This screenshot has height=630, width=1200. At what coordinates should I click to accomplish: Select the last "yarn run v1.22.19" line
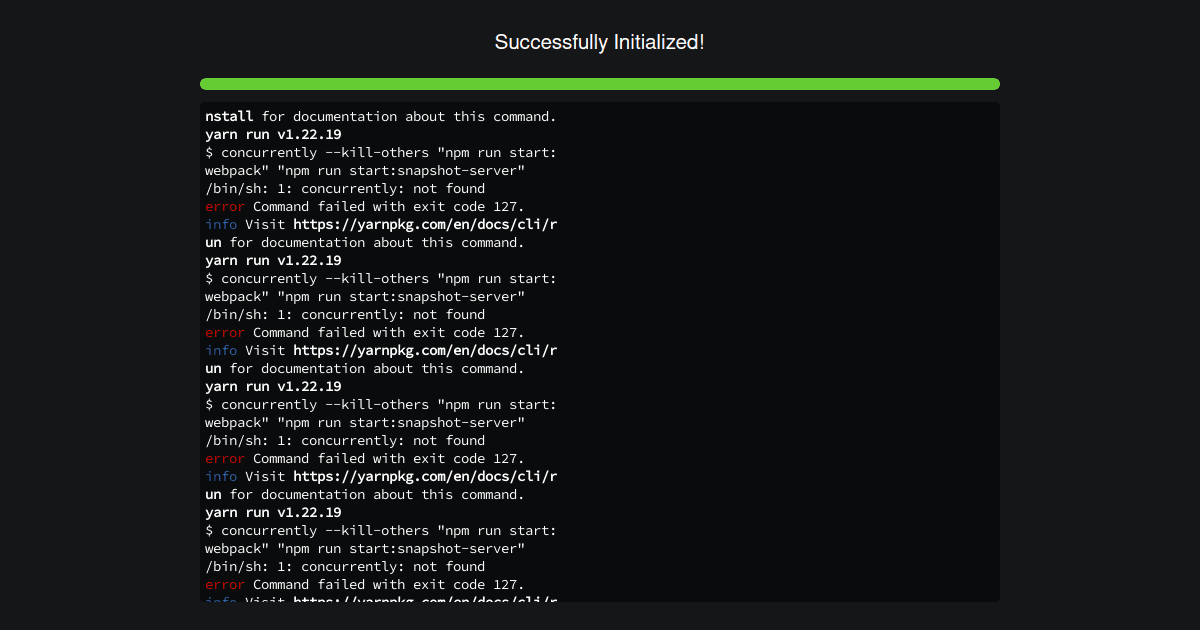pyautogui.click(x=273, y=513)
